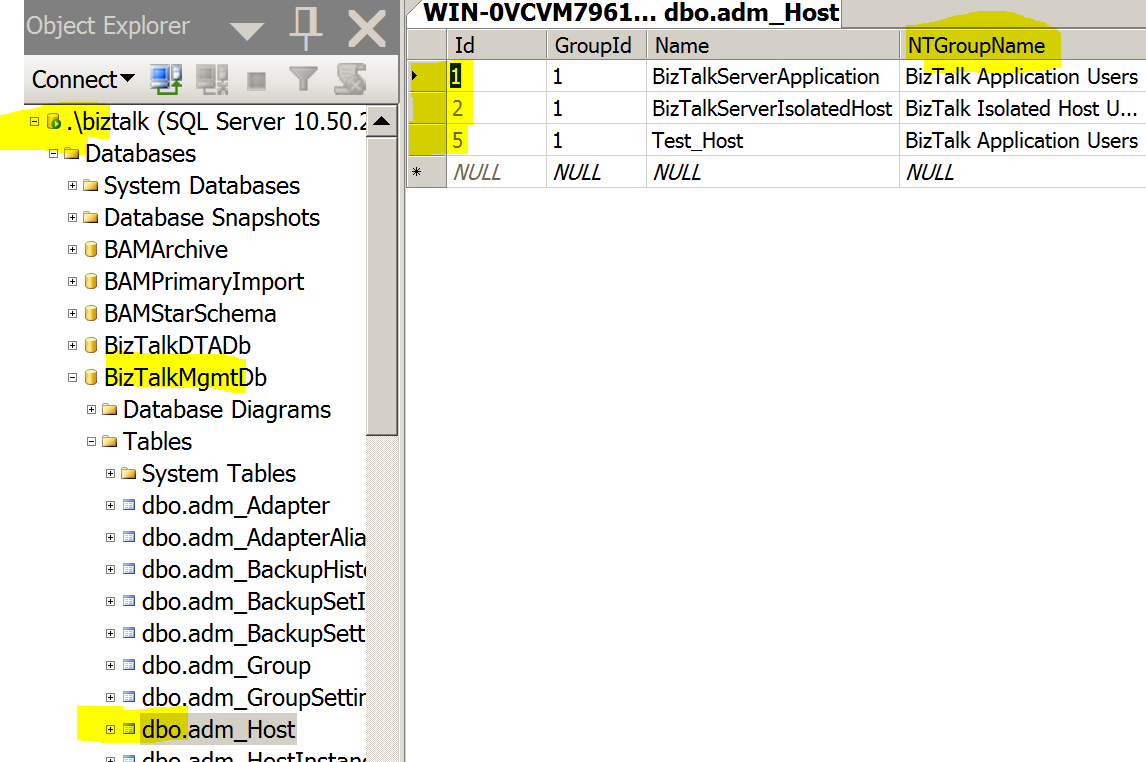1146x762 pixels.
Task: Expand the Database Snapshots folder
Action: pos(72,218)
